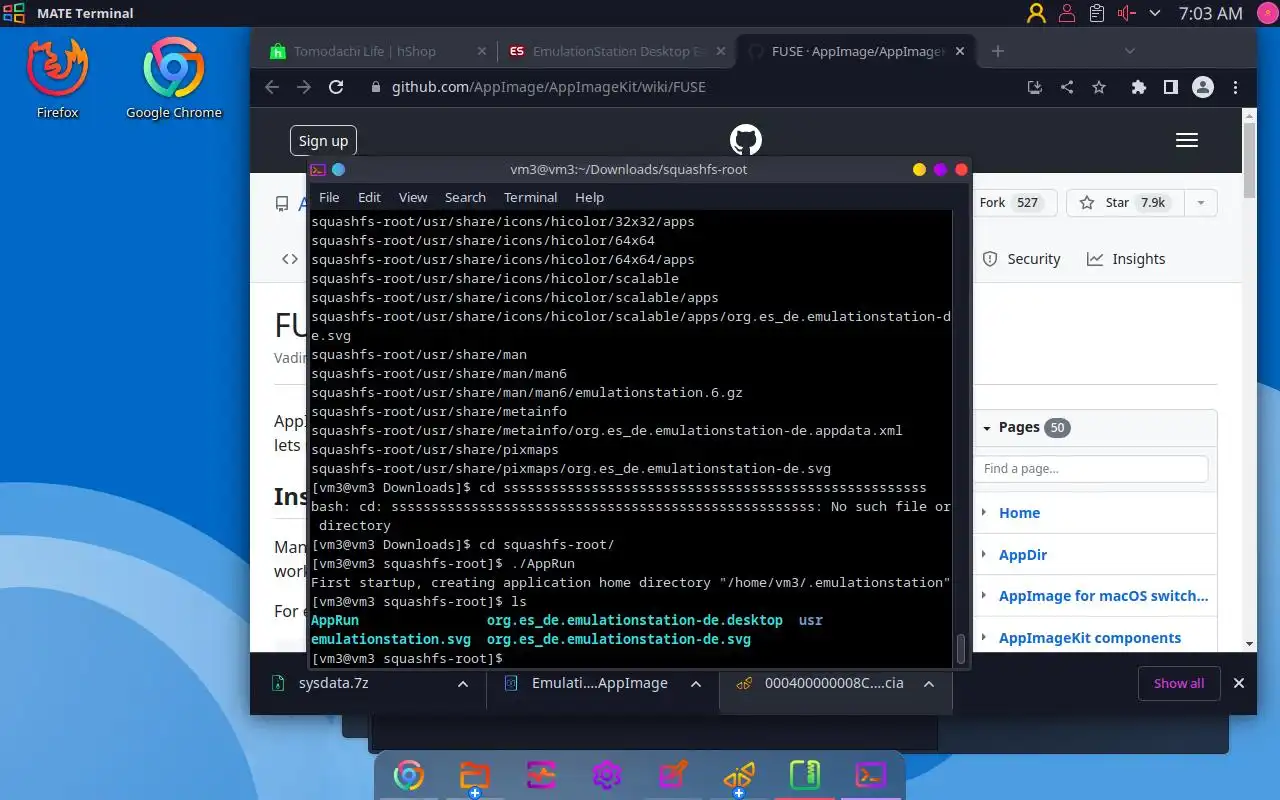Open the file manager from the dock
Viewport: 1280px width, 800px height.
474,777
